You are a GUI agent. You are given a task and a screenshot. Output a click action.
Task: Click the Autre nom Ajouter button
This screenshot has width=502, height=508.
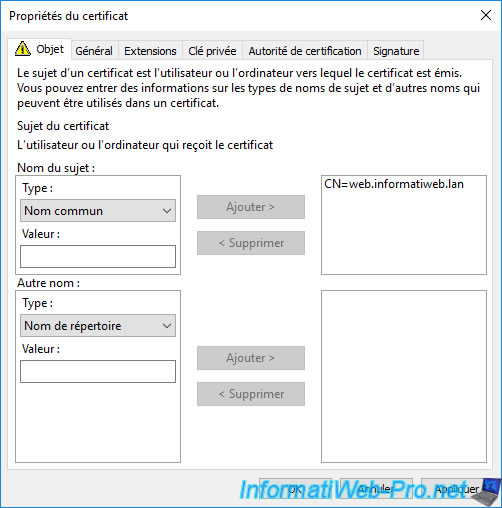[x=251, y=358]
